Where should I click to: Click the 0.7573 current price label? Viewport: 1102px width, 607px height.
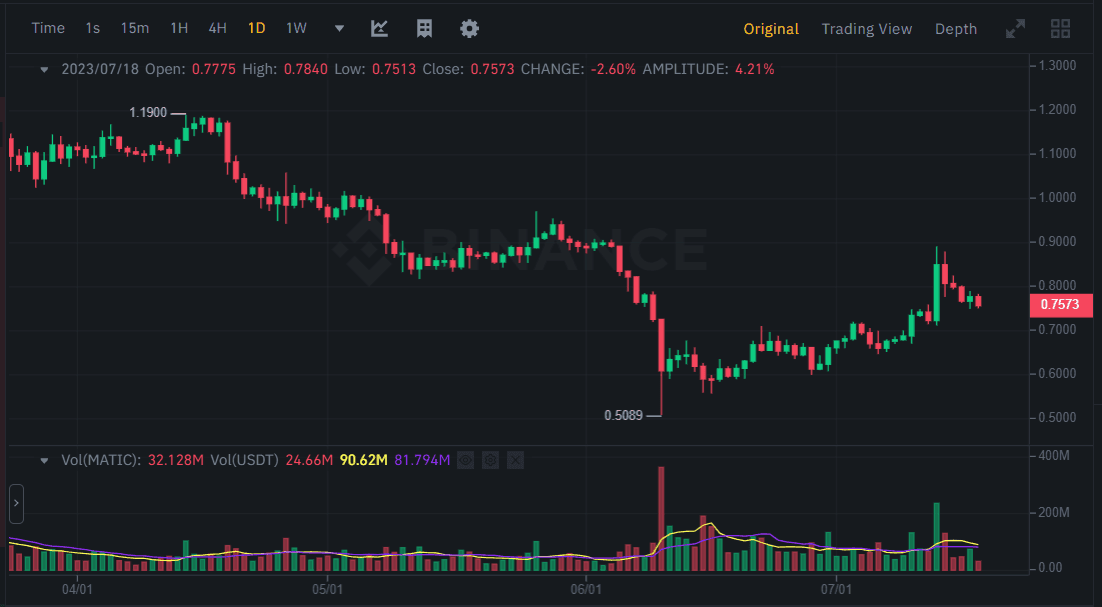pyautogui.click(x=1059, y=304)
